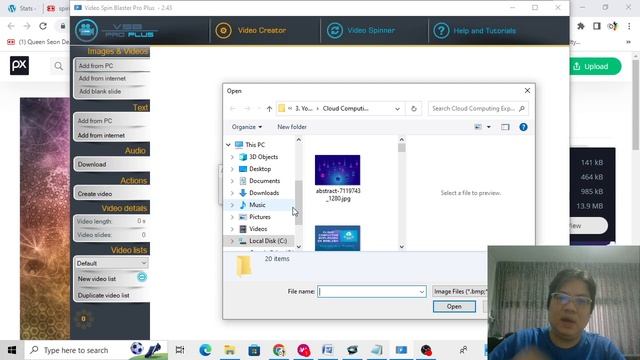
Task: Click the Open button in dialog
Action: pyautogui.click(x=454, y=307)
